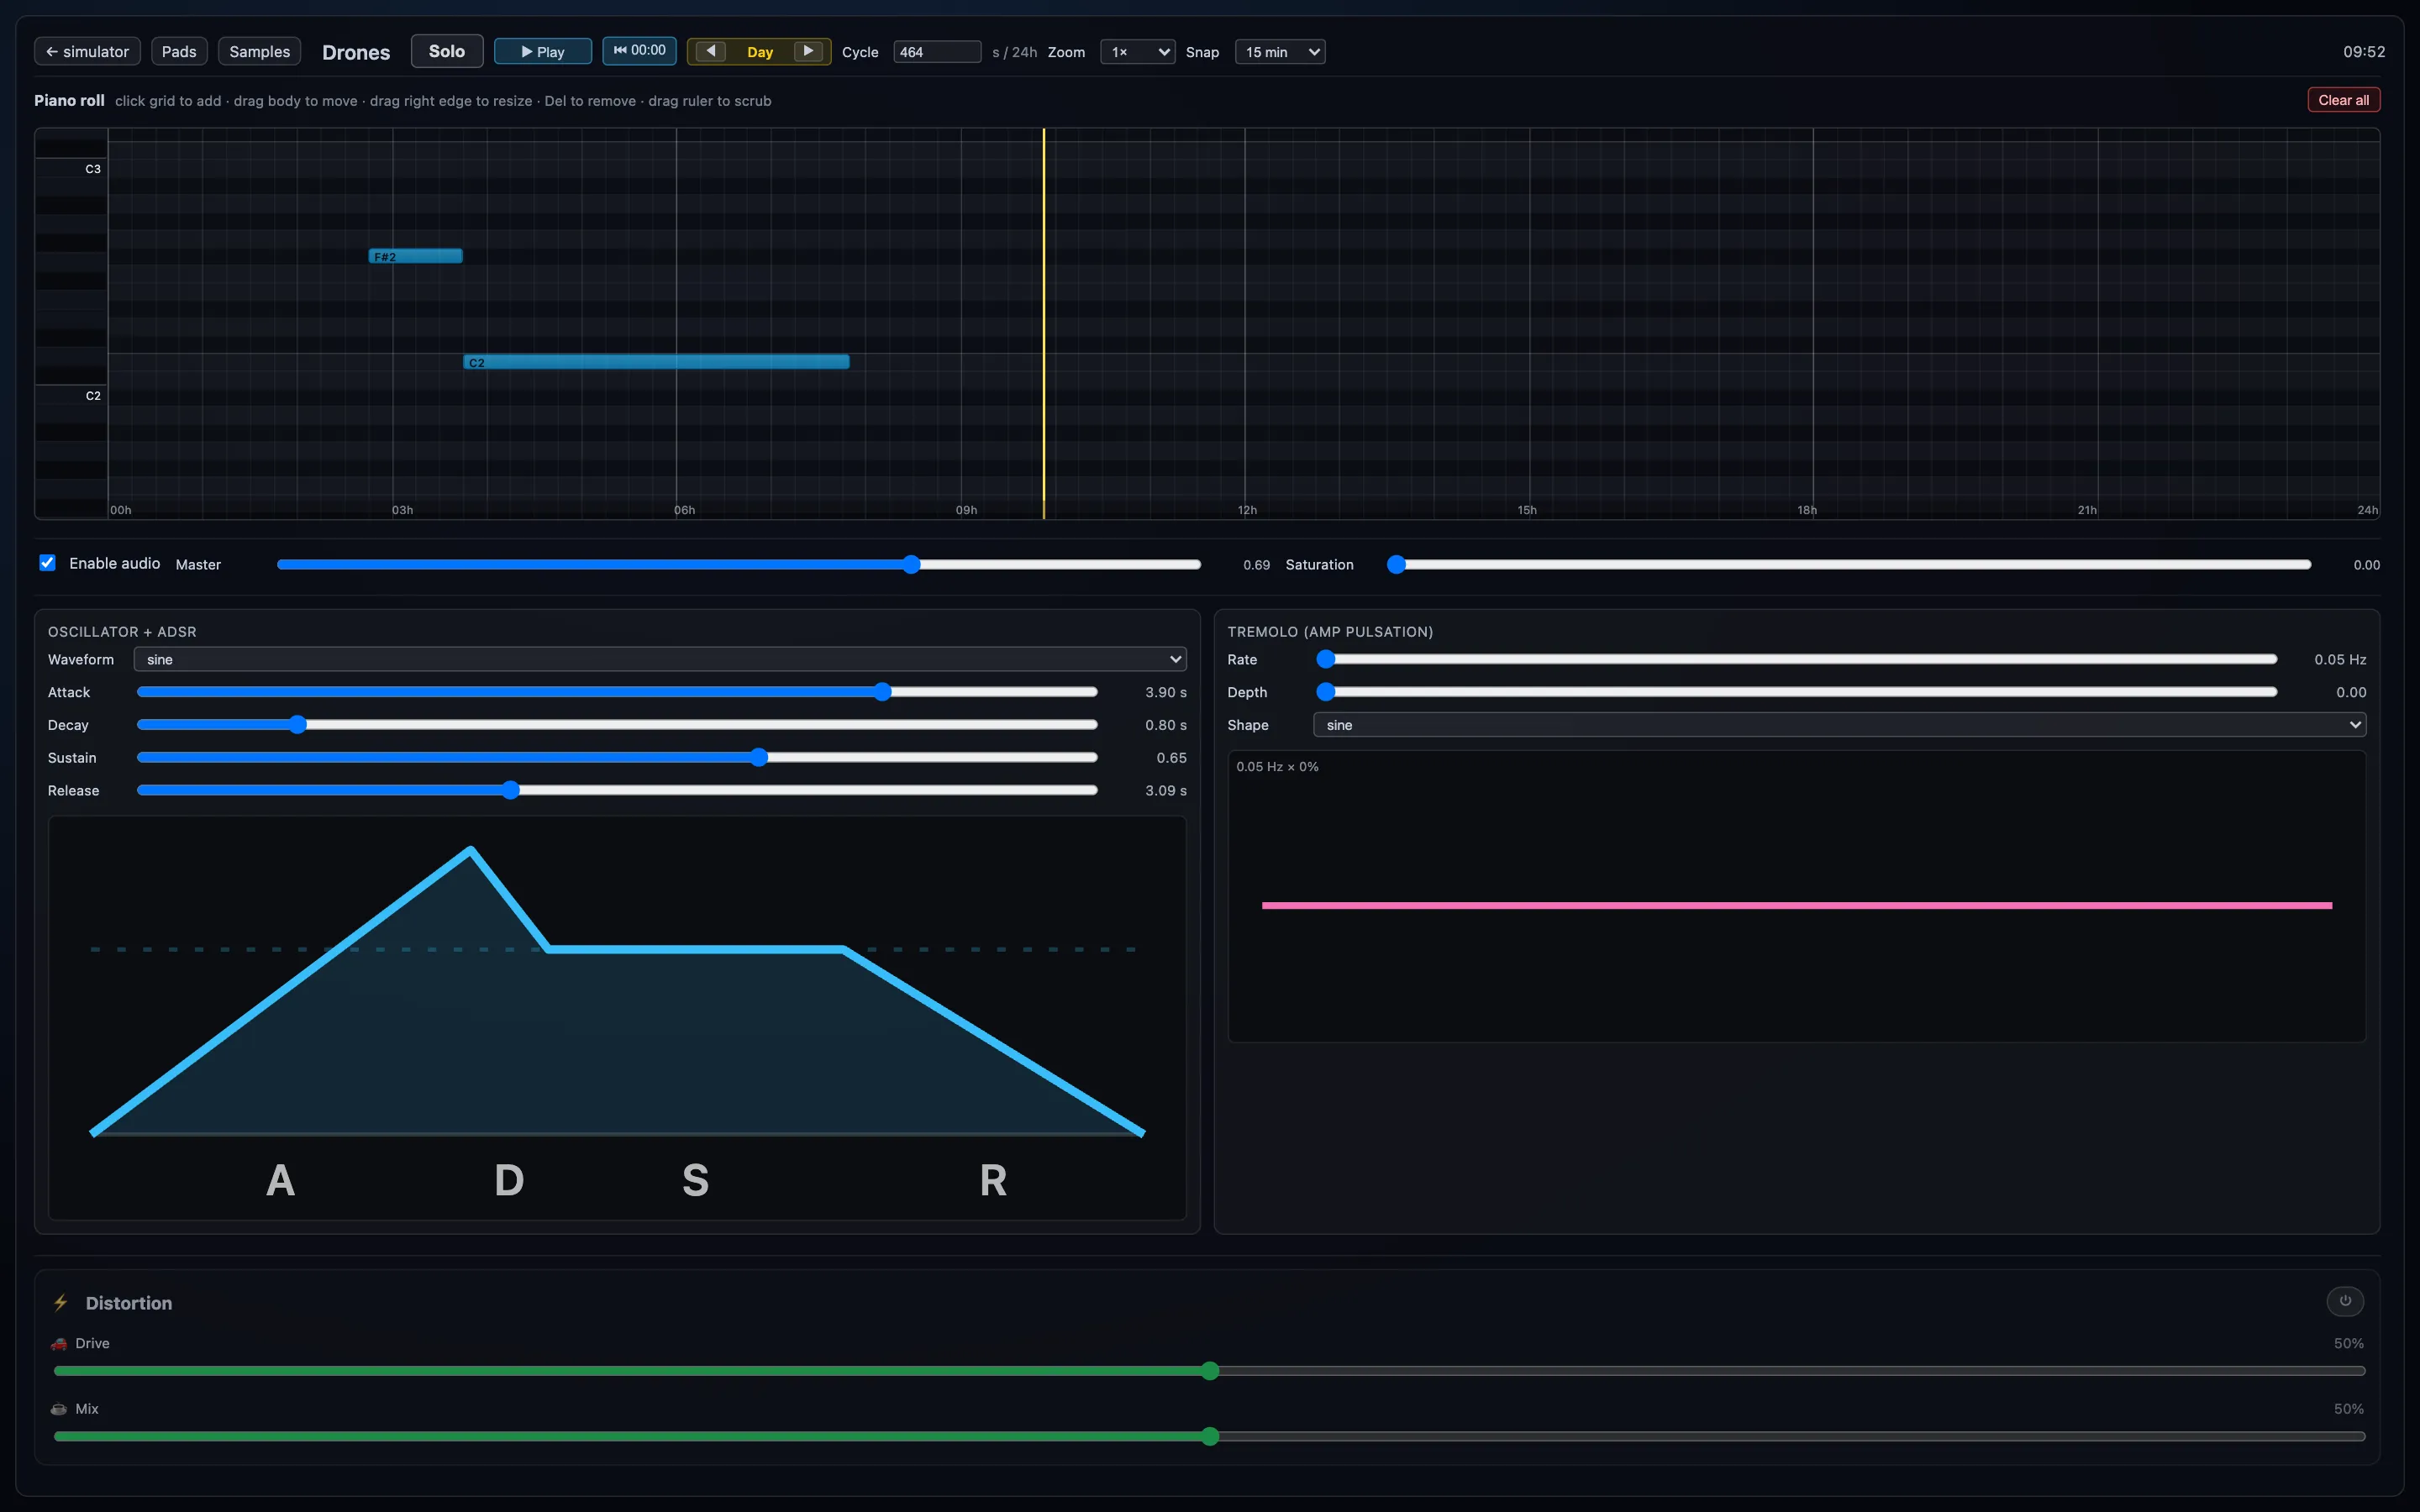Image resolution: width=2420 pixels, height=1512 pixels.
Task: Click the Clear all button
Action: pyautogui.click(x=2343, y=100)
